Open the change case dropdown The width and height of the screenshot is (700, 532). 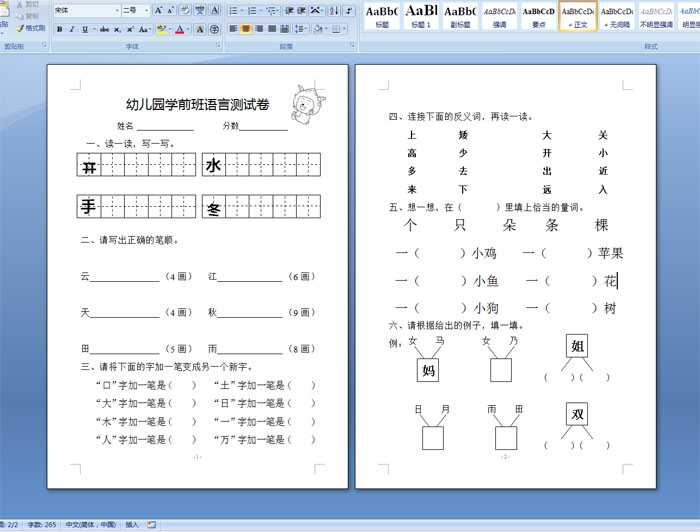coord(145,29)
